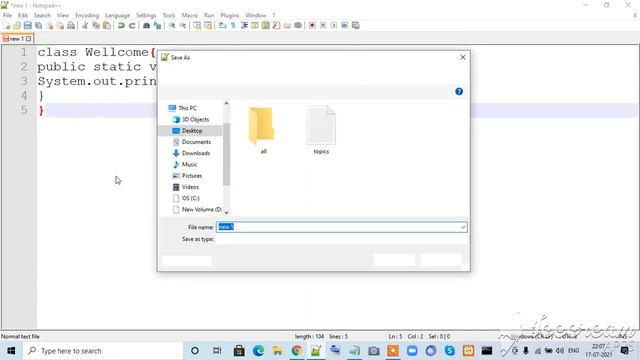Select Pictures in the navigation tree
Viewport: 640px width, 360px height.
(x=187, y=176)
